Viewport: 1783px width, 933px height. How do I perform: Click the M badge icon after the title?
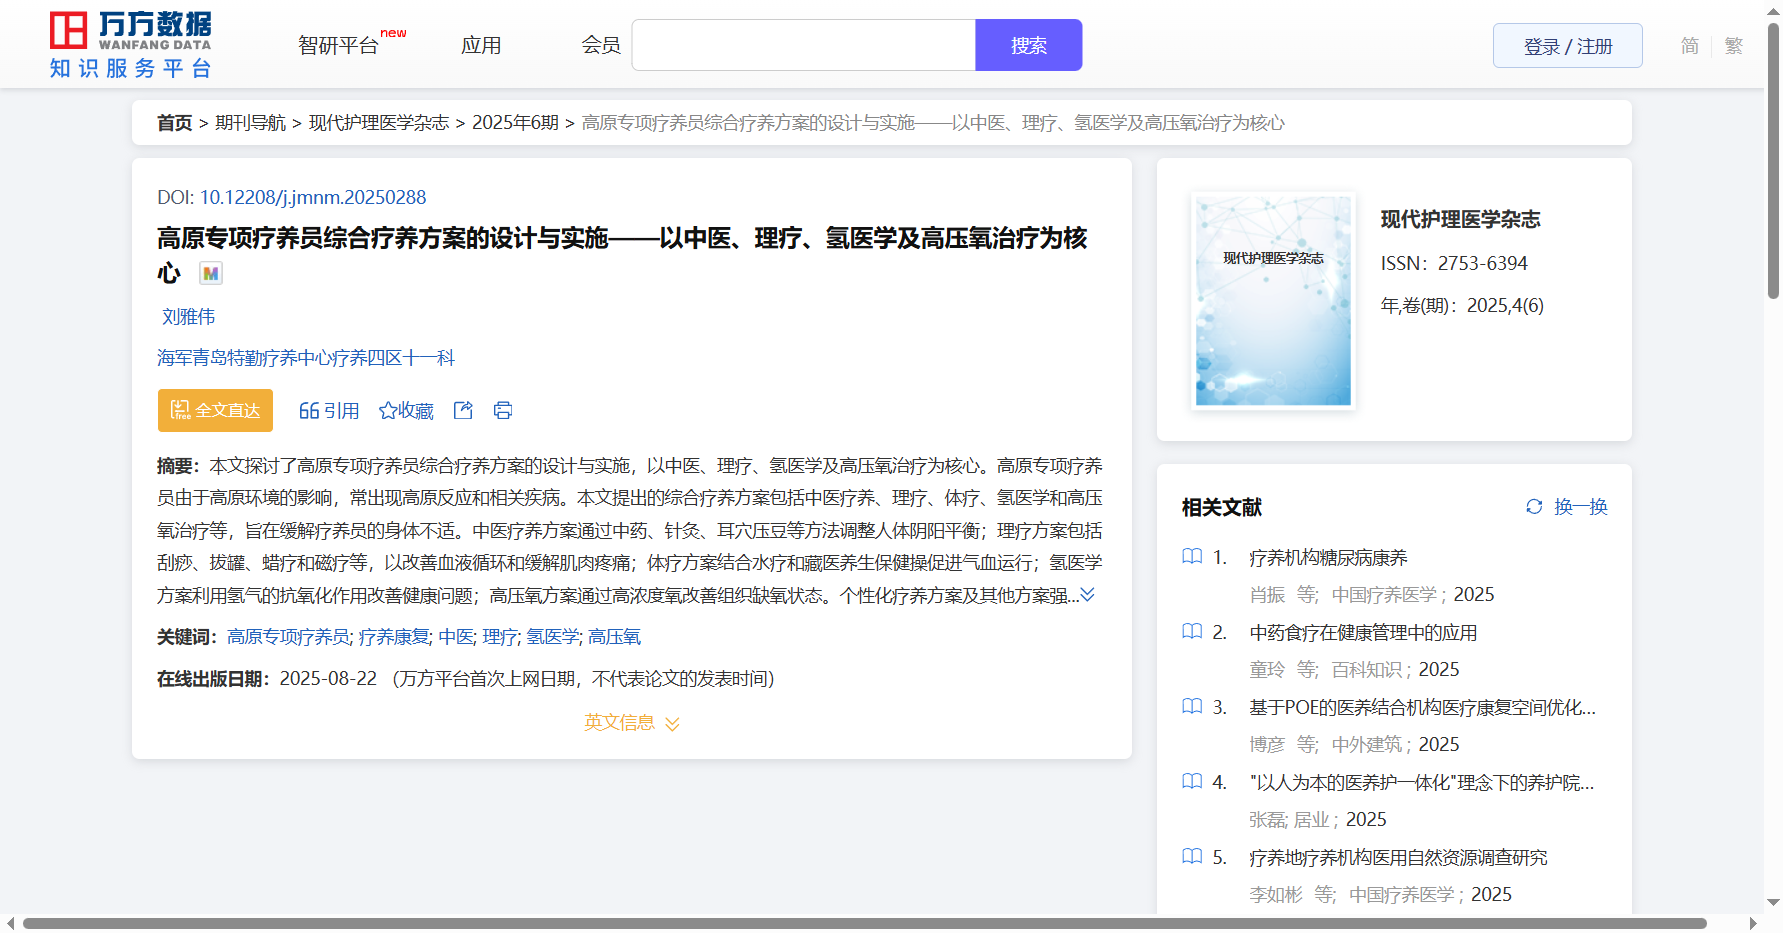click(210, 273)
